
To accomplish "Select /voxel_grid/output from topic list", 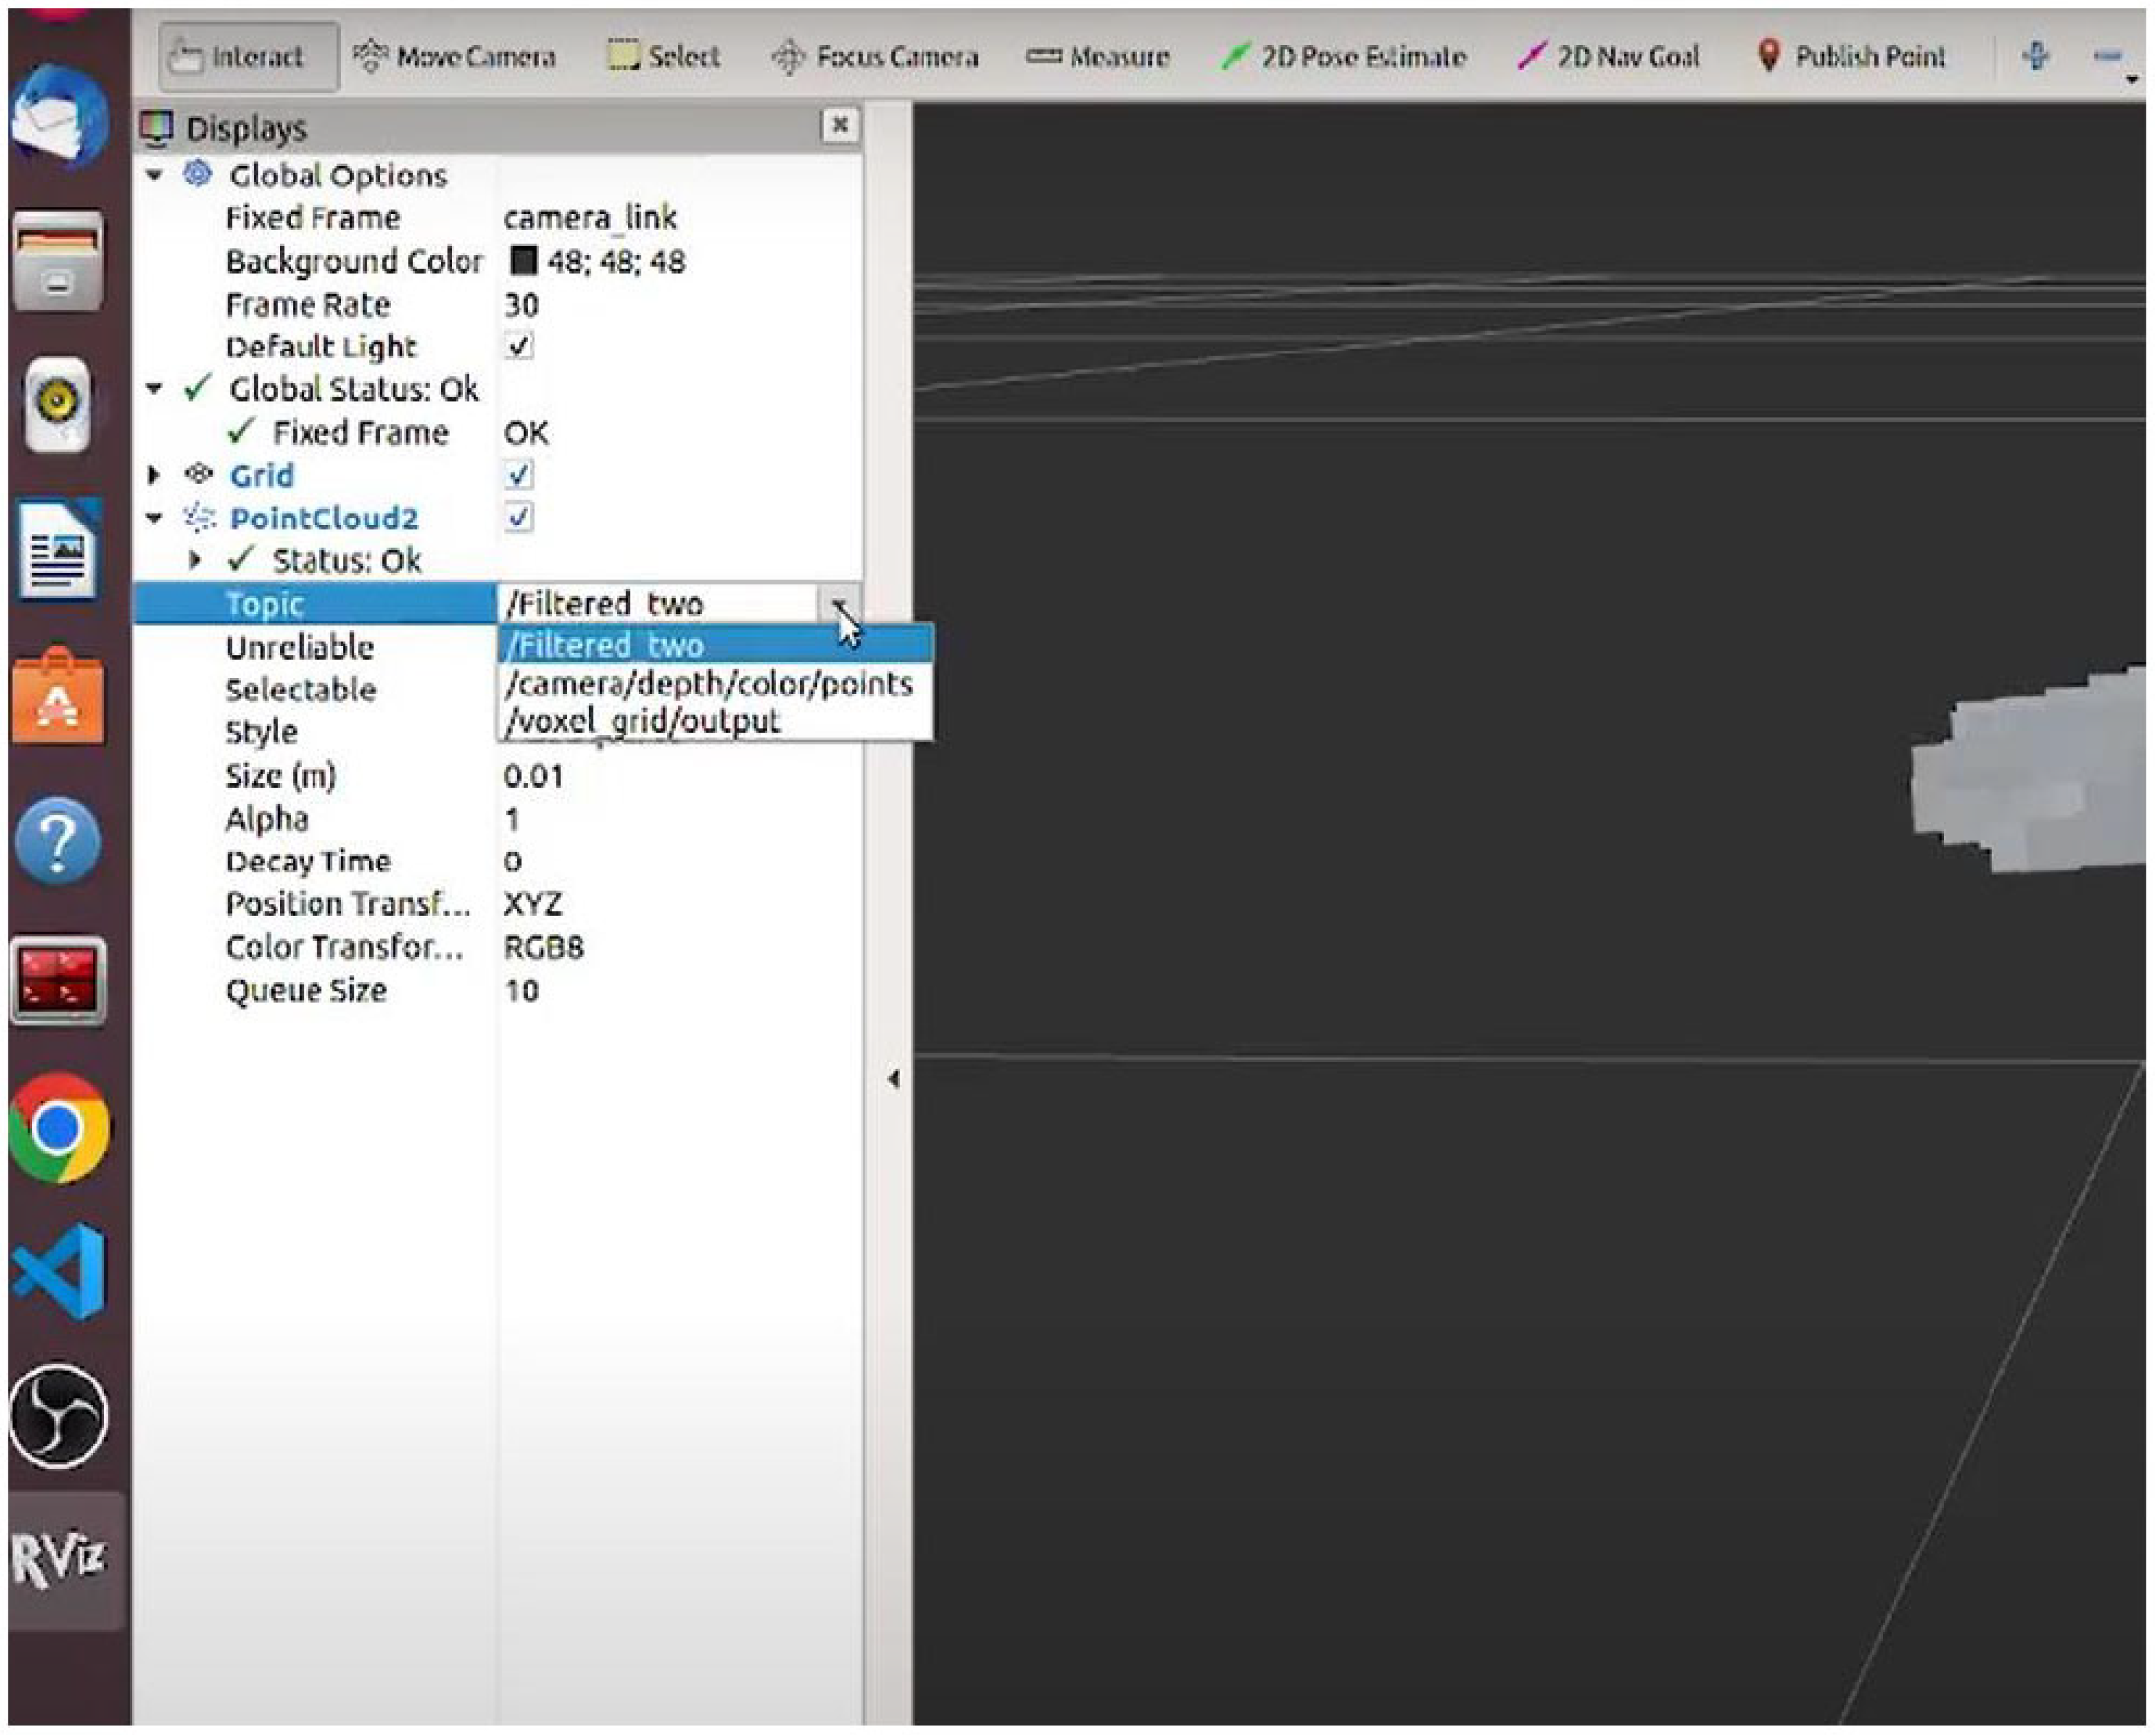I will point(643,722).
